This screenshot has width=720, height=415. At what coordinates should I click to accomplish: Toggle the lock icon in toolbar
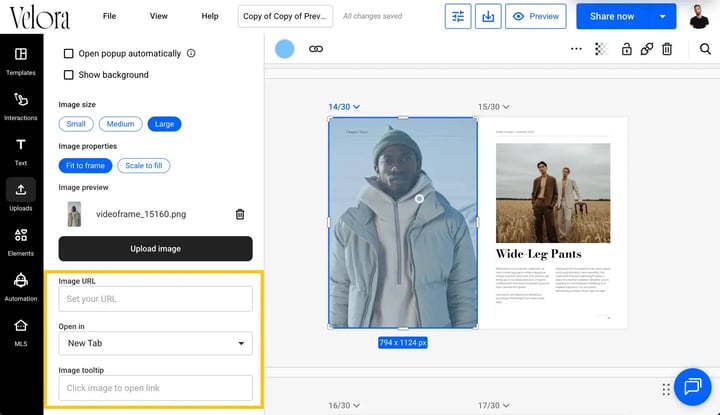[626, 49]
